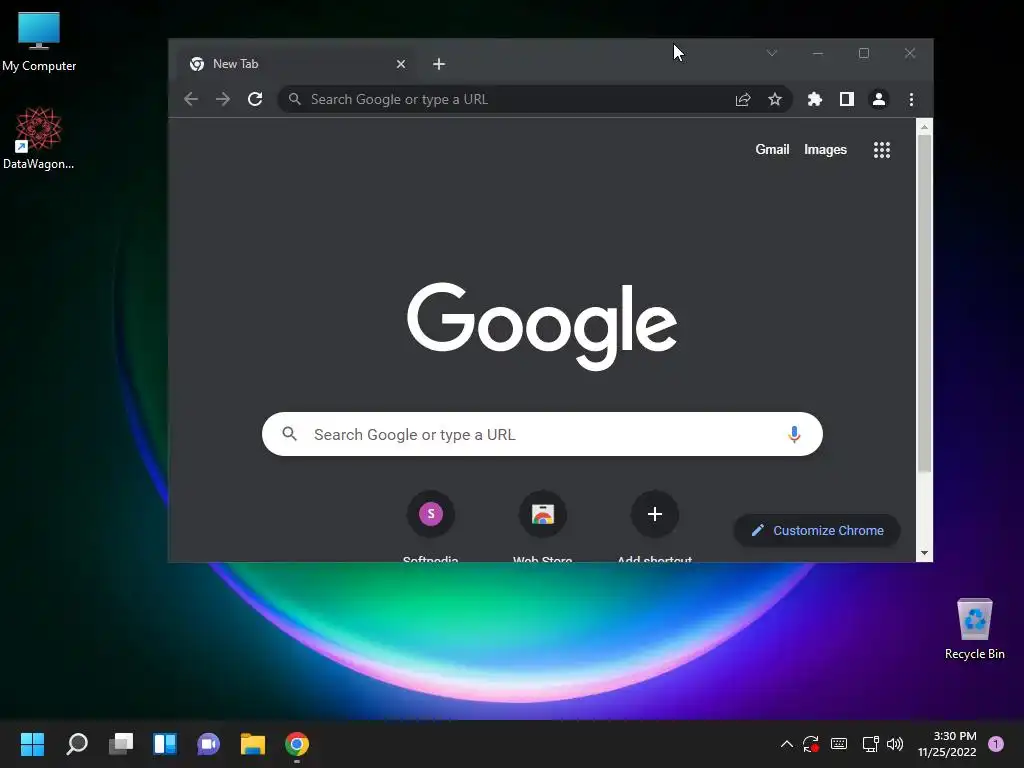Select the My Computer desktop icon
The height and width of the screenshot is (768, 1024).
coord(39,42)
